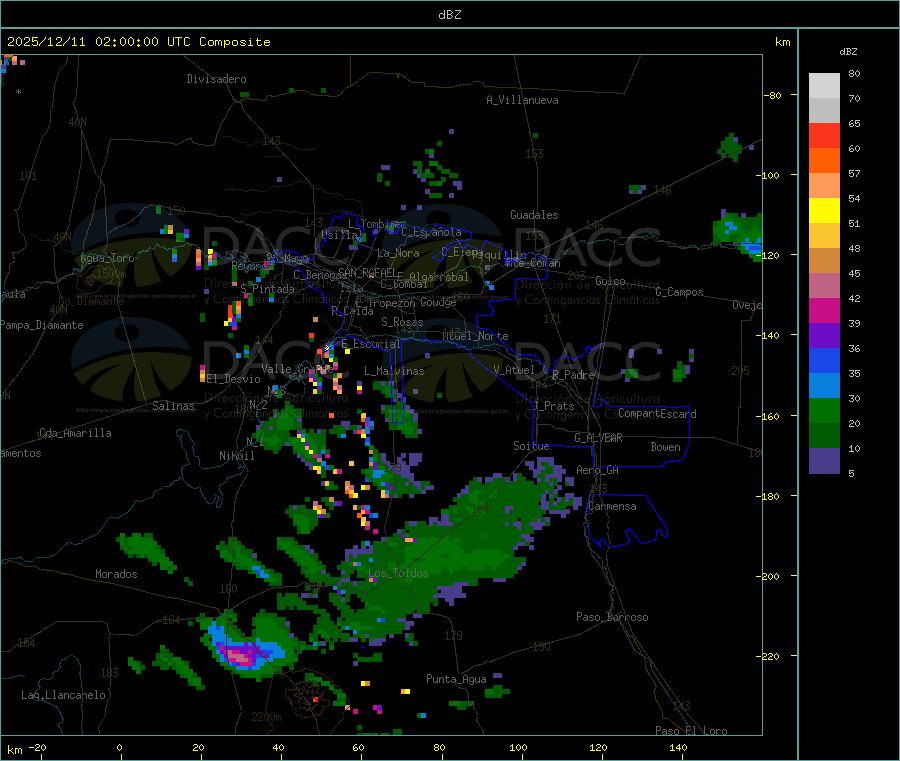Click the 'Divisadero' place label
Image resolution: width=900 pixels, height=761 pixels.
pos(216,79)
